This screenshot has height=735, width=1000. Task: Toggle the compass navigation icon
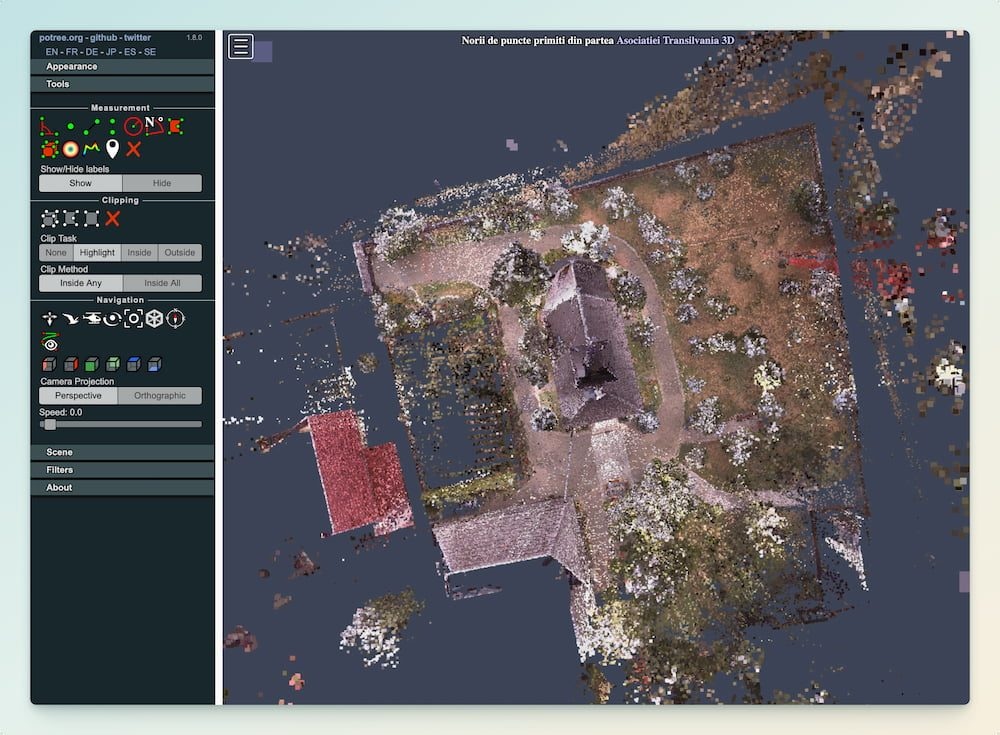[x=176, y=319]
